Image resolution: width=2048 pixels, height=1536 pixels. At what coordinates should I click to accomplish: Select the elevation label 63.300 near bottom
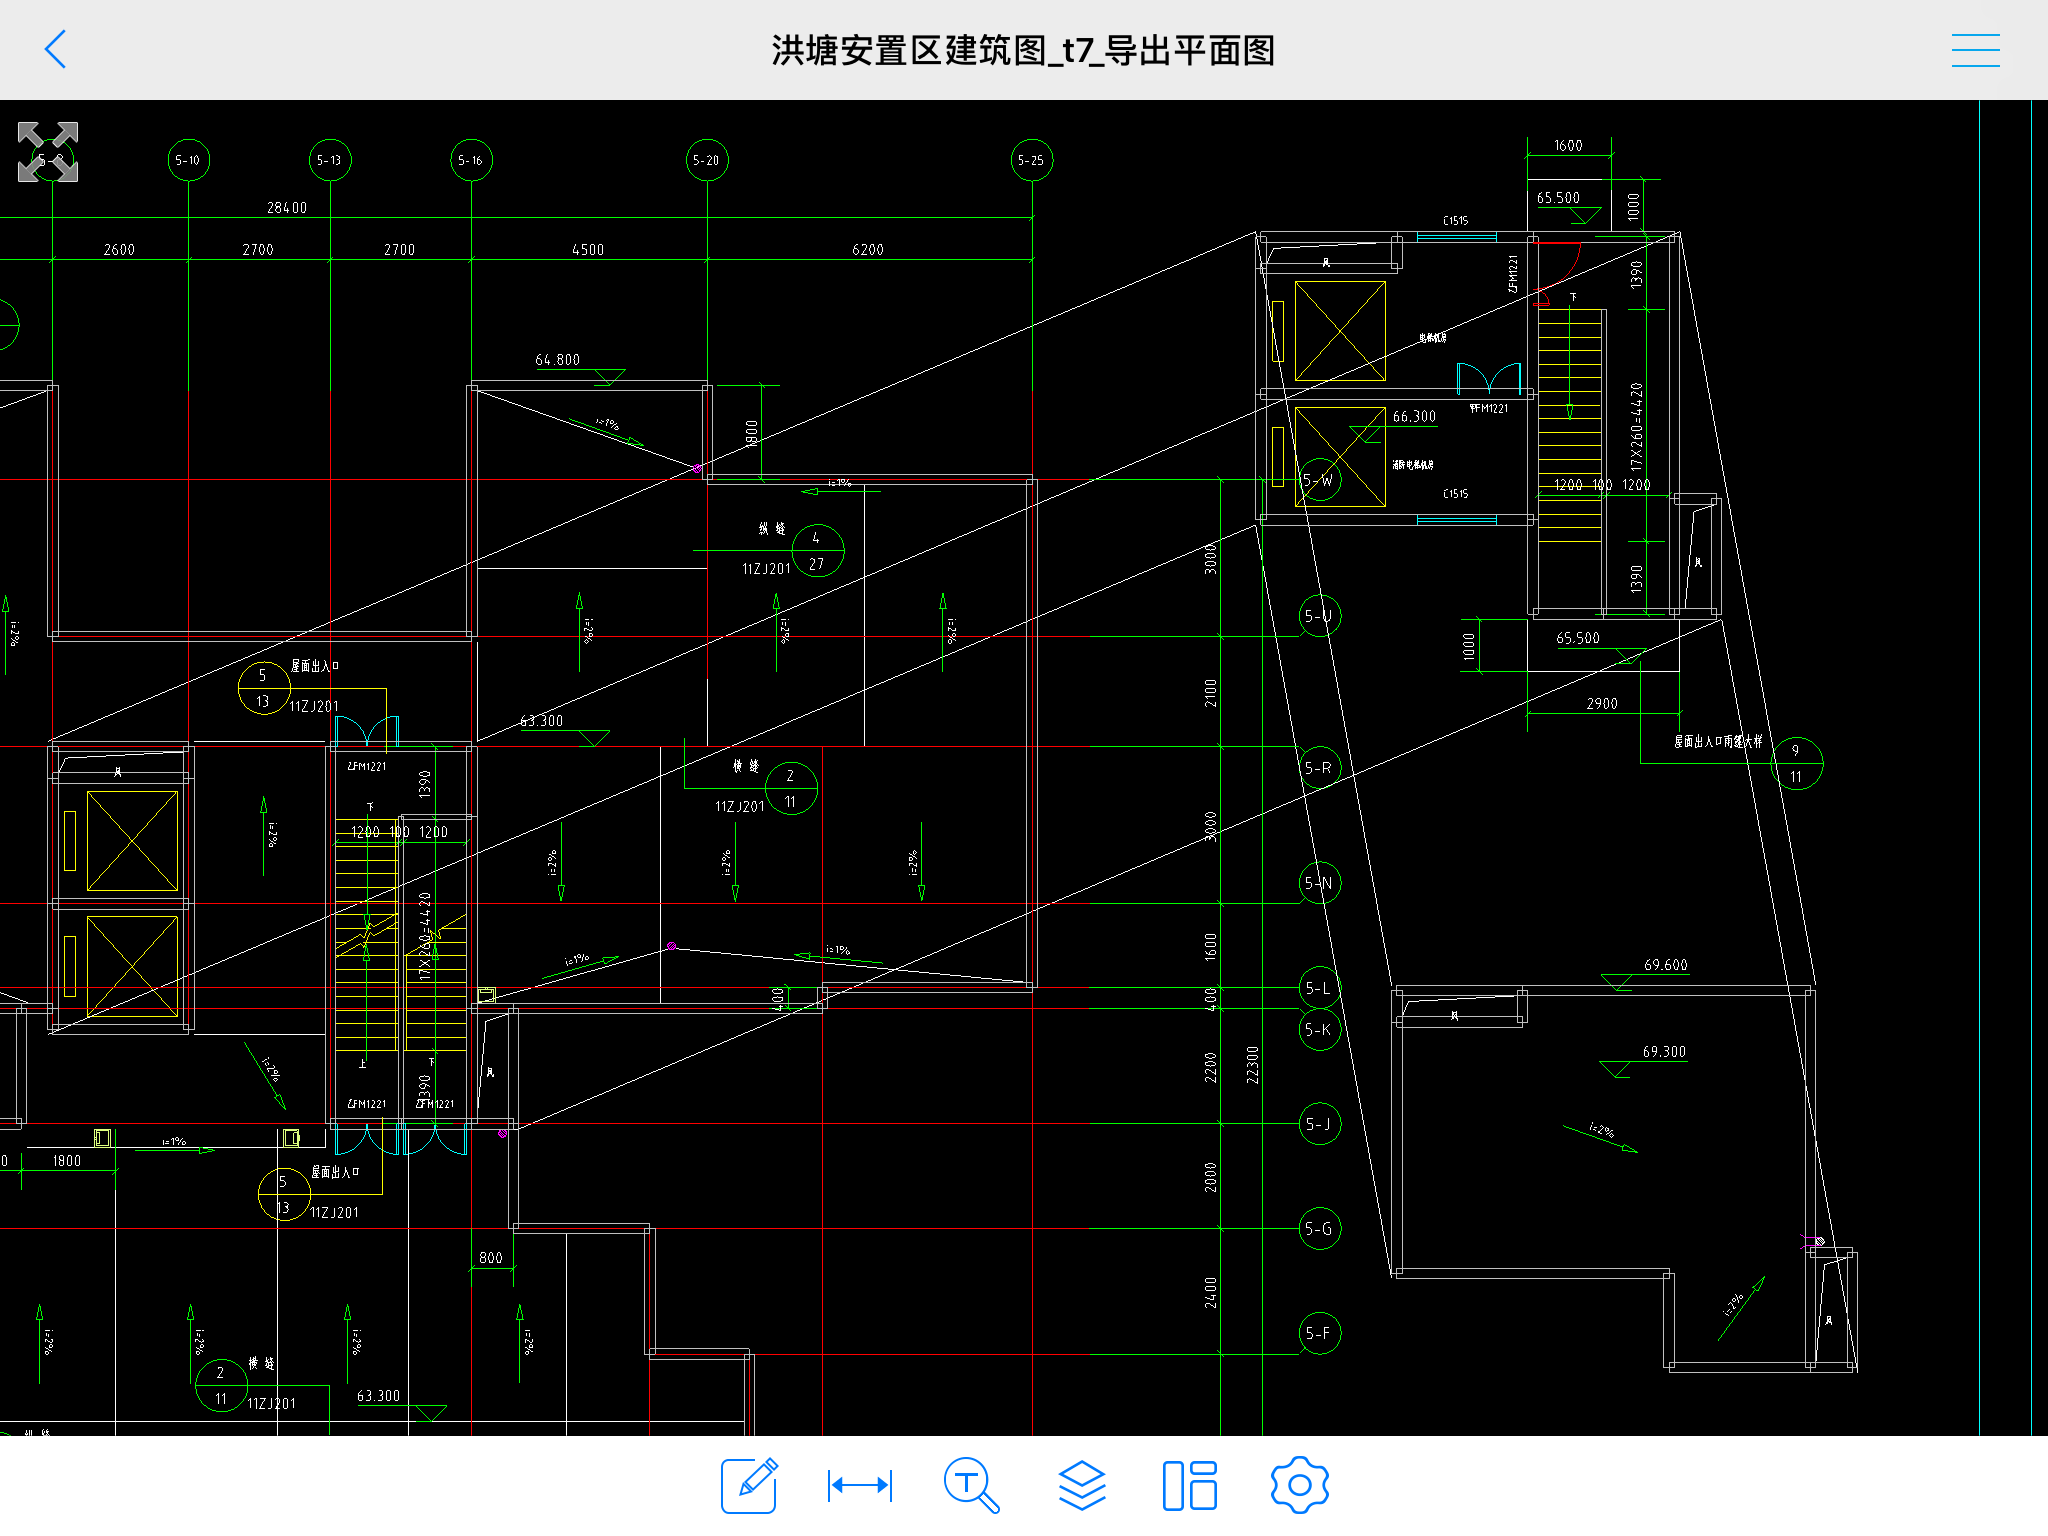[378, 1396]
